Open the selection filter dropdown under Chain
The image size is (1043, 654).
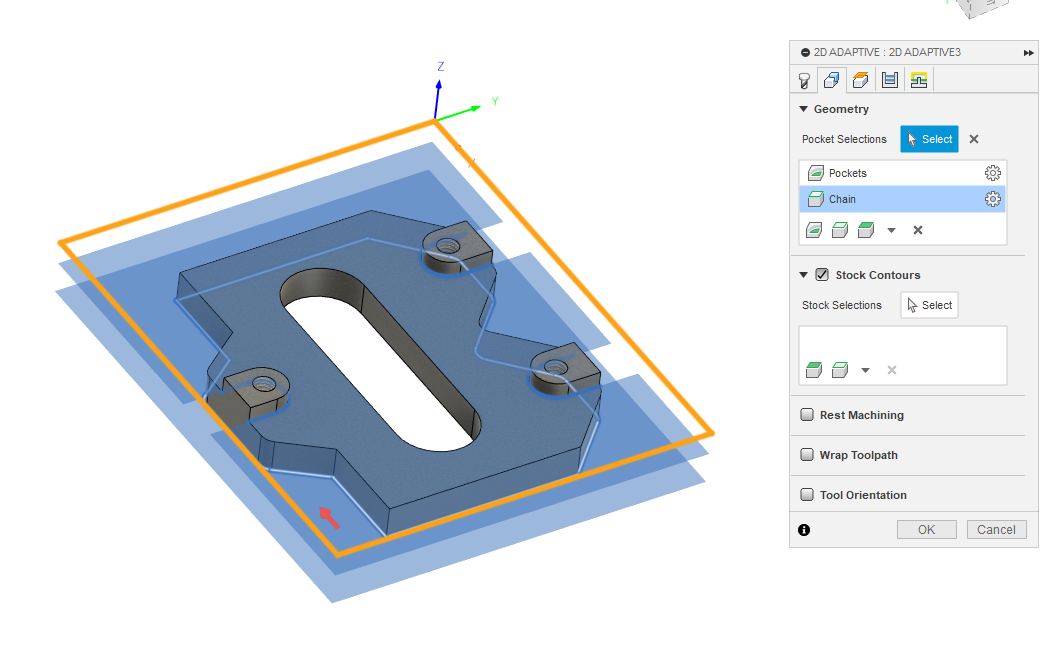[x=891, y=229]
